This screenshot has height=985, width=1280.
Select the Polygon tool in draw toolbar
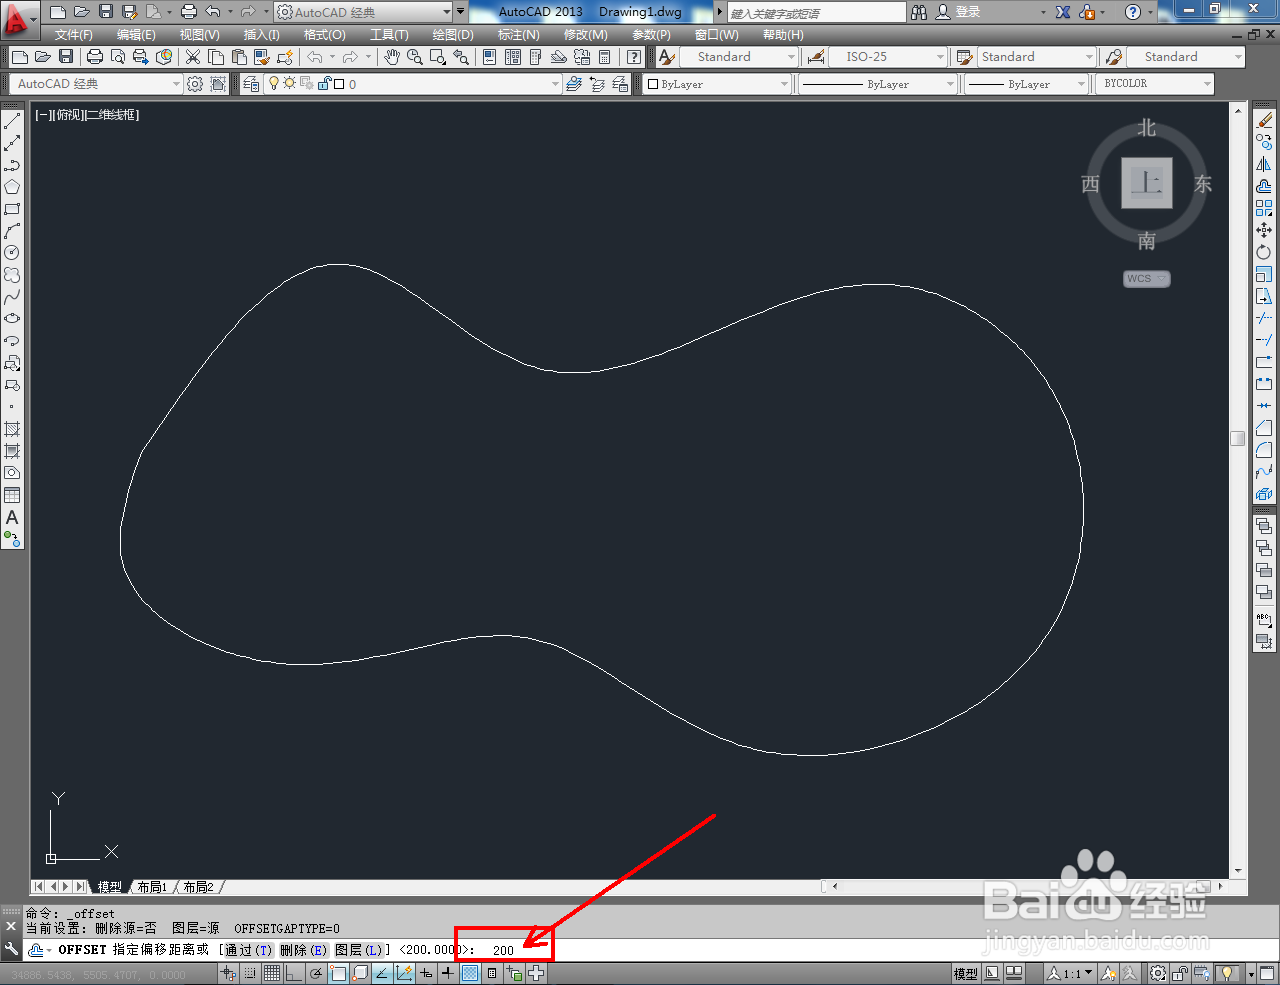click(x=12, y=187)
